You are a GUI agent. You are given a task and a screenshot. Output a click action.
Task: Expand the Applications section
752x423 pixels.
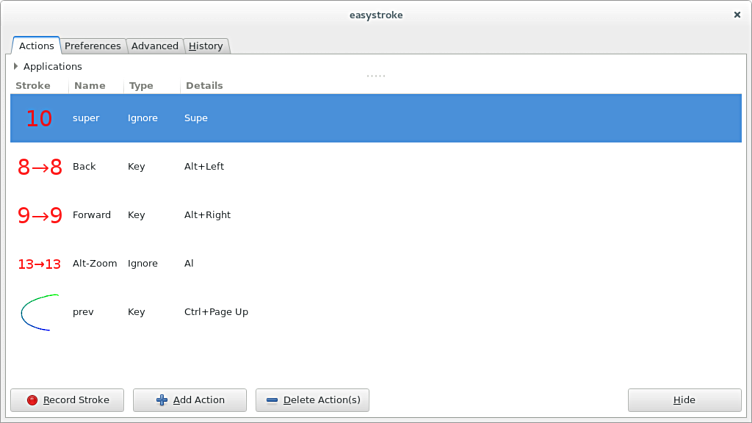16,67
